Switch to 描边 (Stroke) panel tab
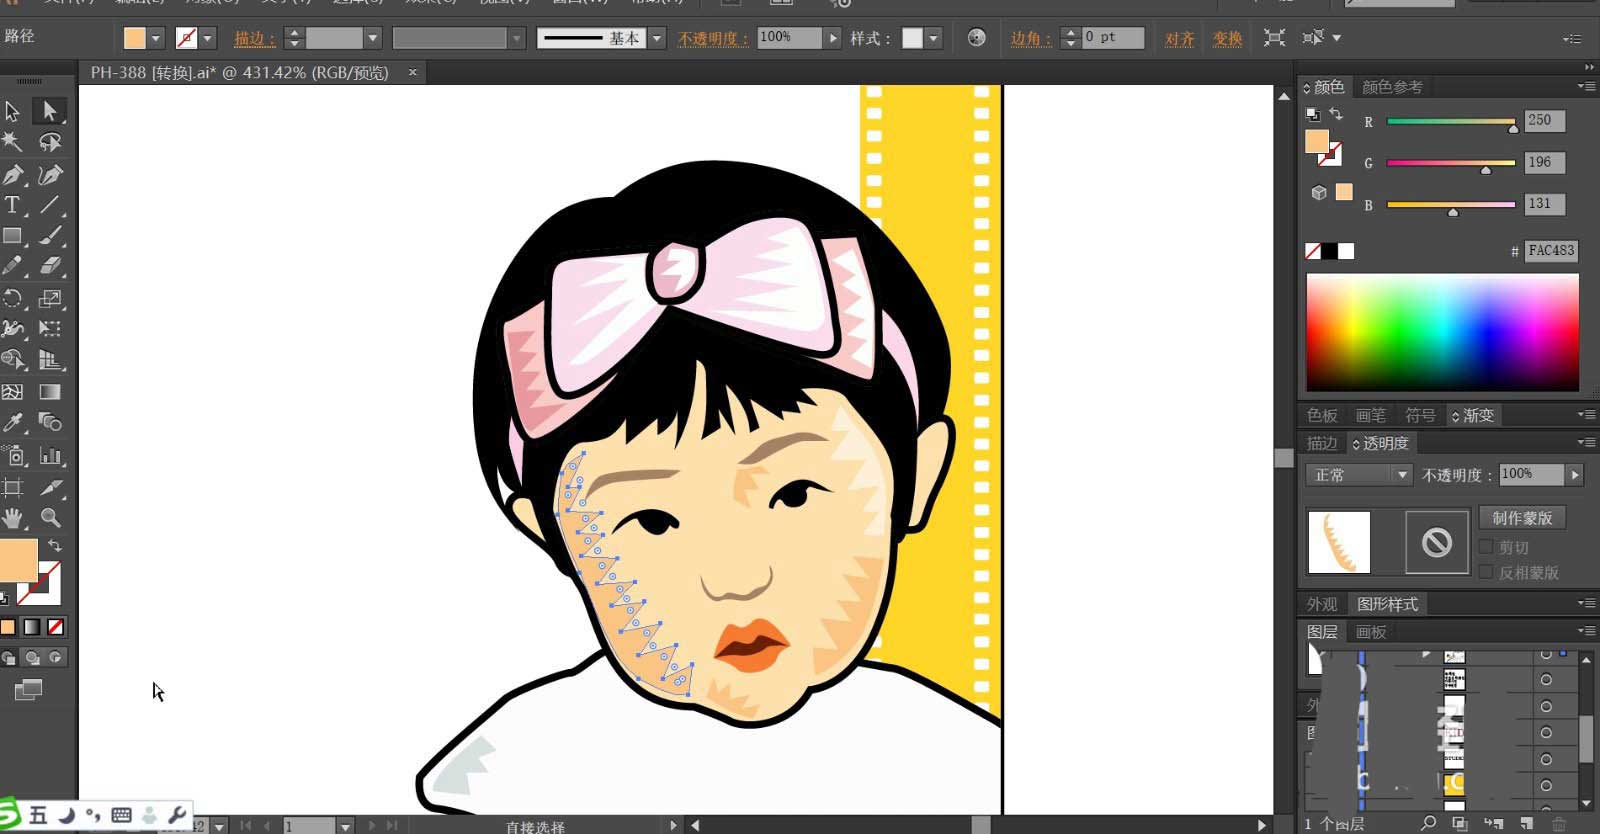Screen dimensions: 1600x834 click(1322, 443)
